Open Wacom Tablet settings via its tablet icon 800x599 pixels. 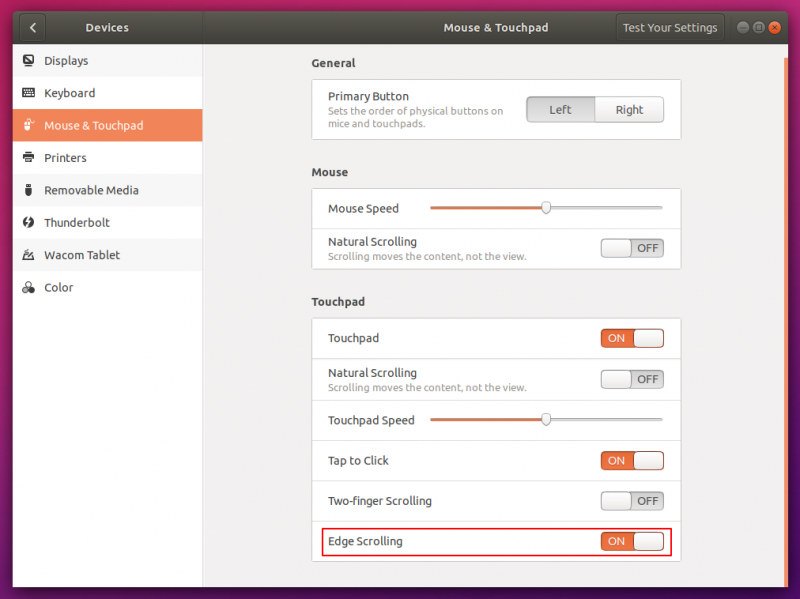point(28,254)
